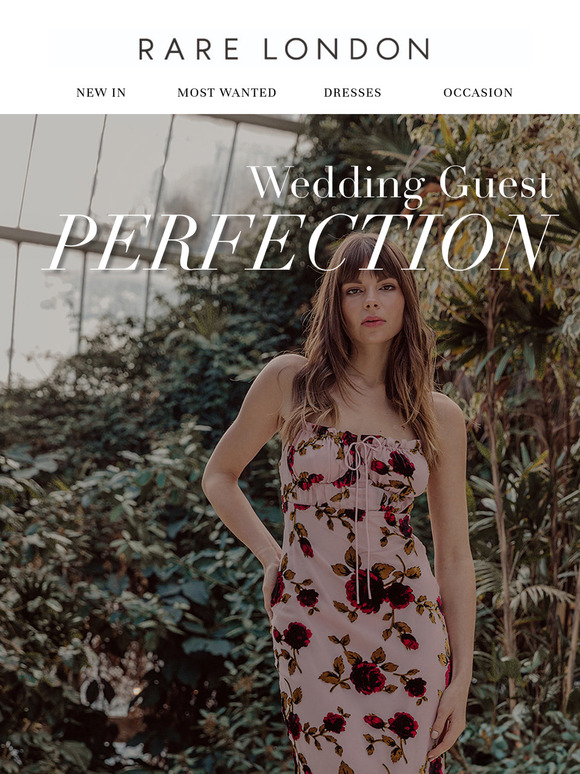The image size is (580, 774).
Task: Click the letter R in the RARE logo
Action: point(146,49)
